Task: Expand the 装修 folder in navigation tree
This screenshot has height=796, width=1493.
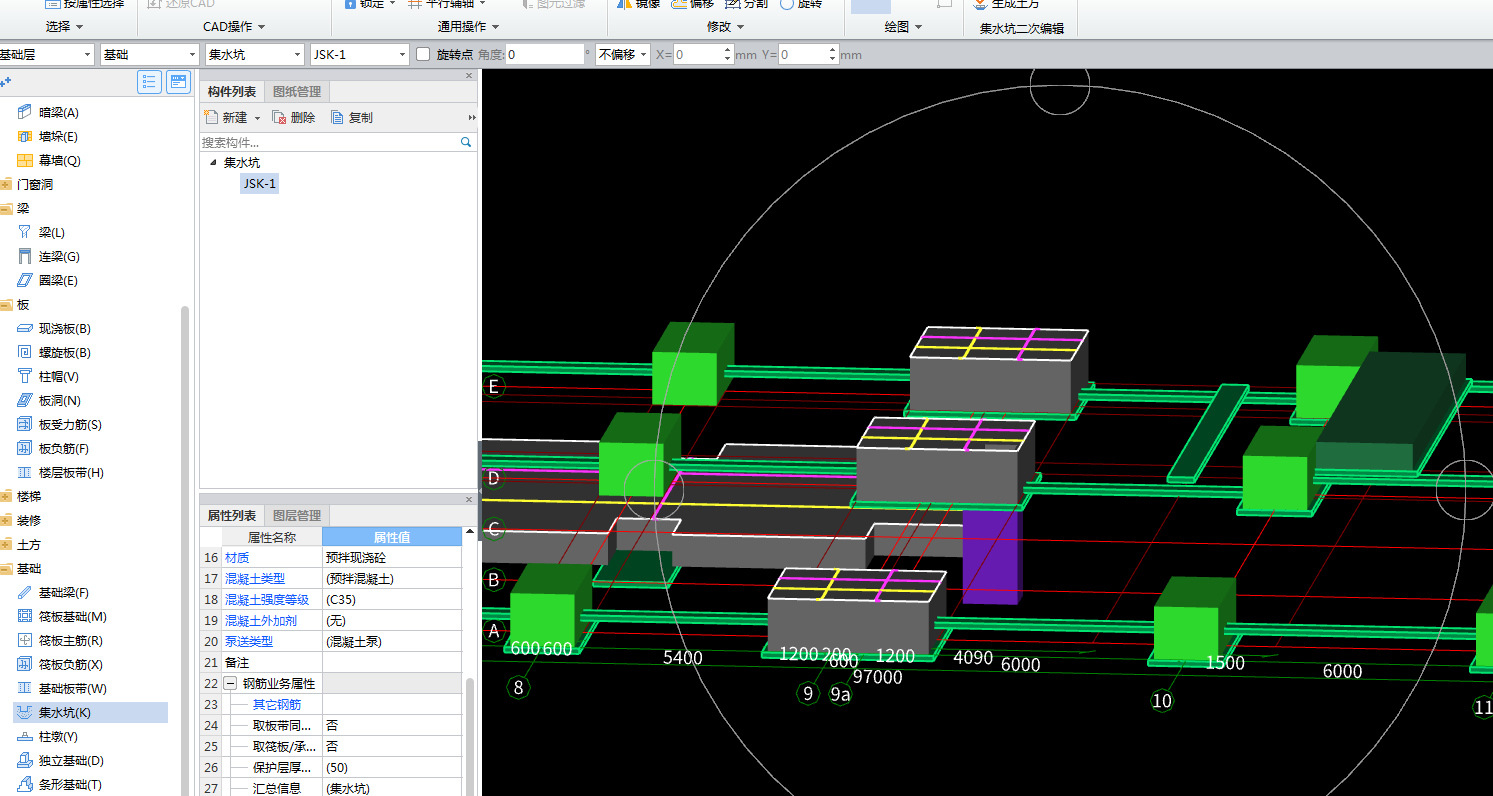Action: 6,520
